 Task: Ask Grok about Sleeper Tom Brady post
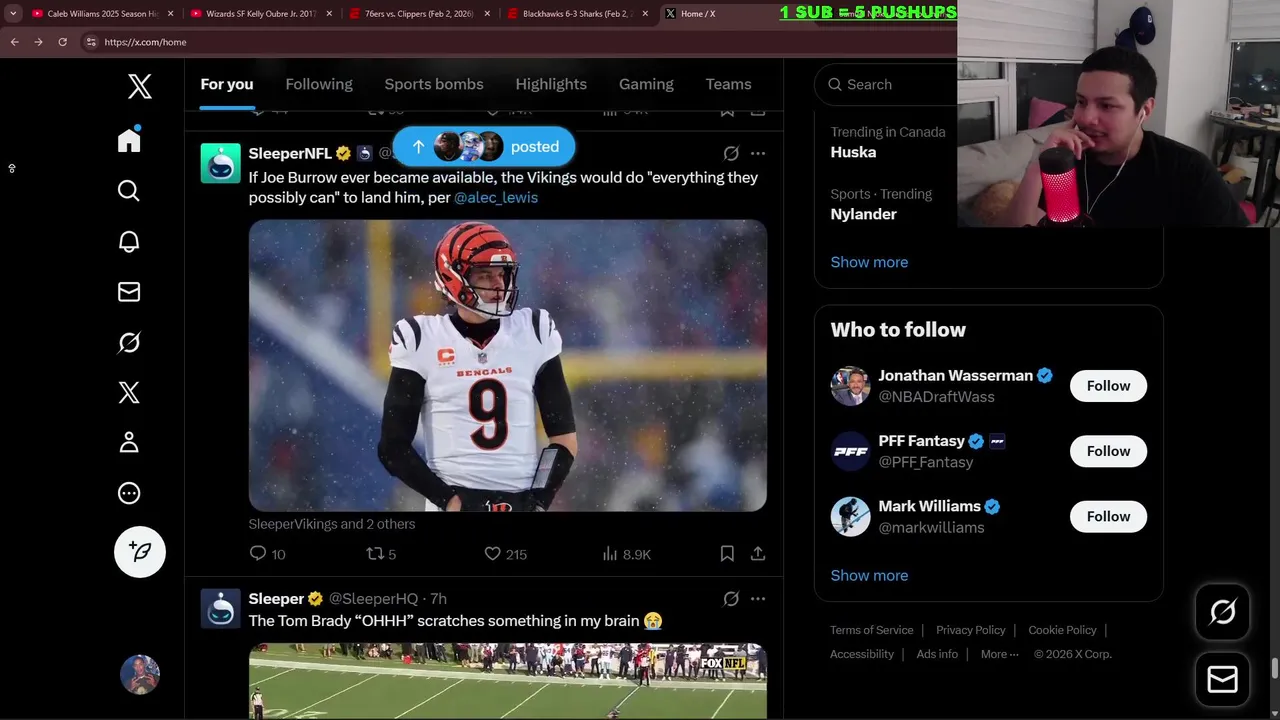(731, 599)
